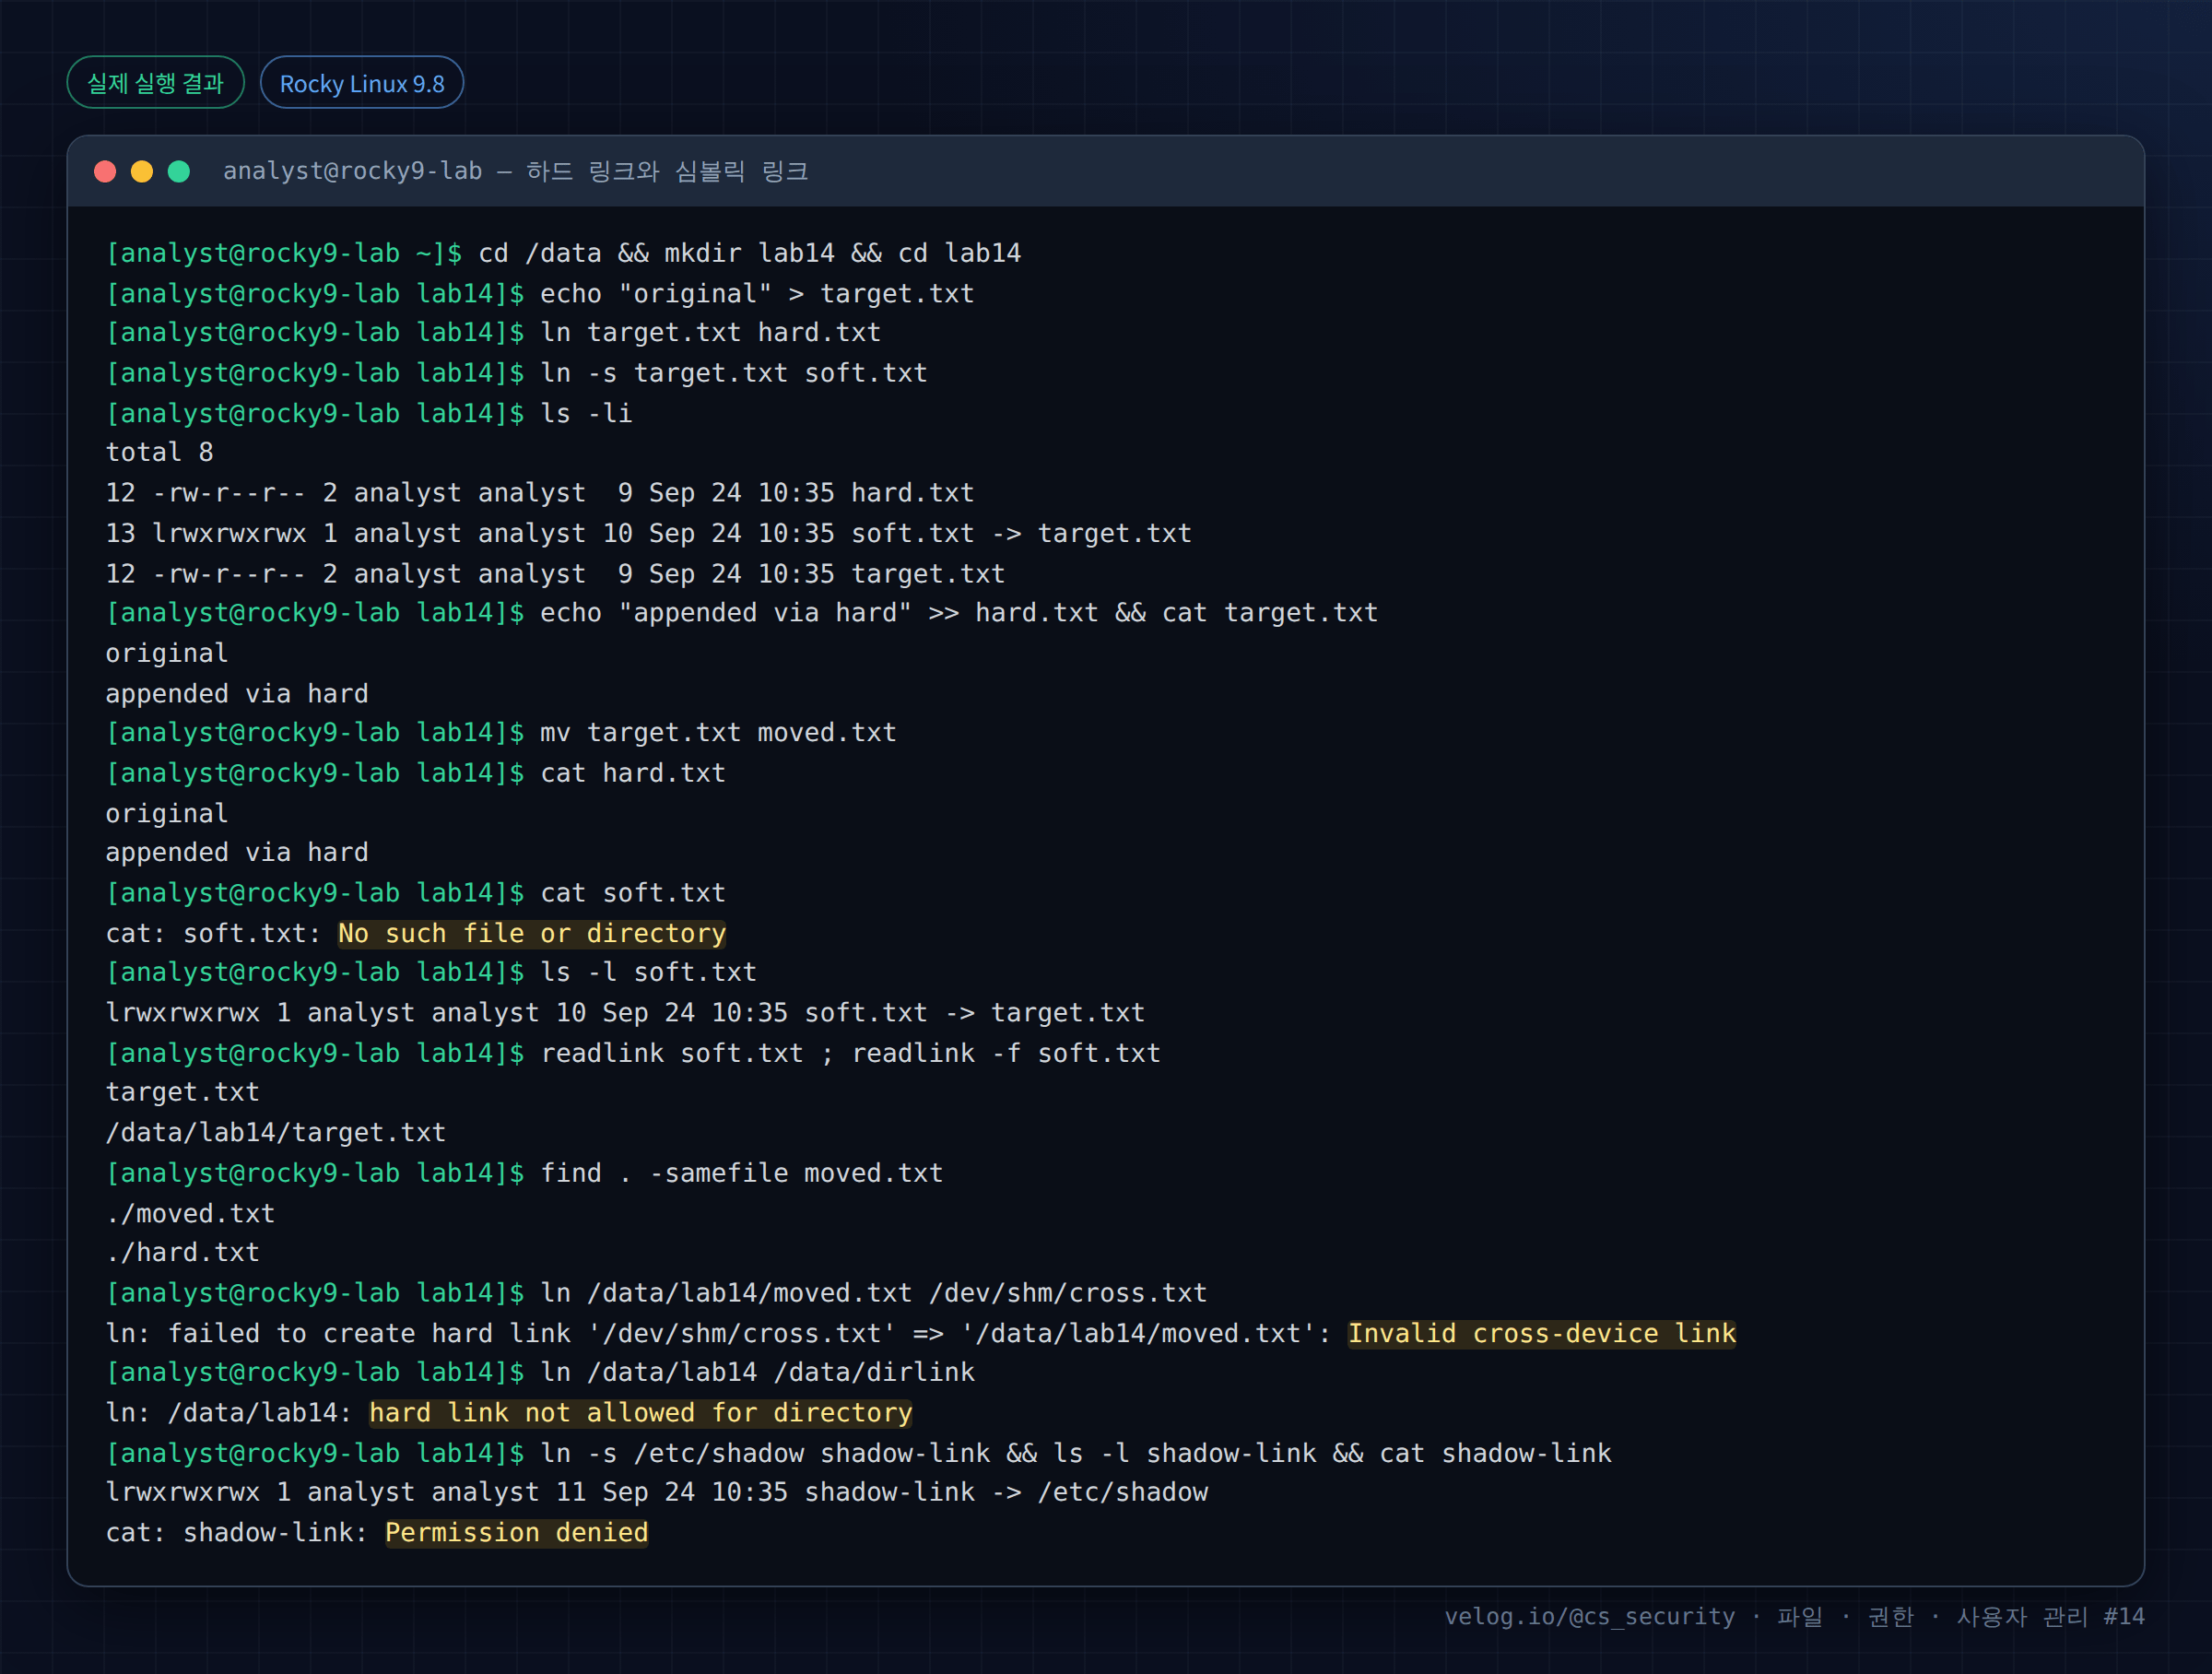
Task: Click the command 'cat soft.txt'
Action: click(633, 893)
